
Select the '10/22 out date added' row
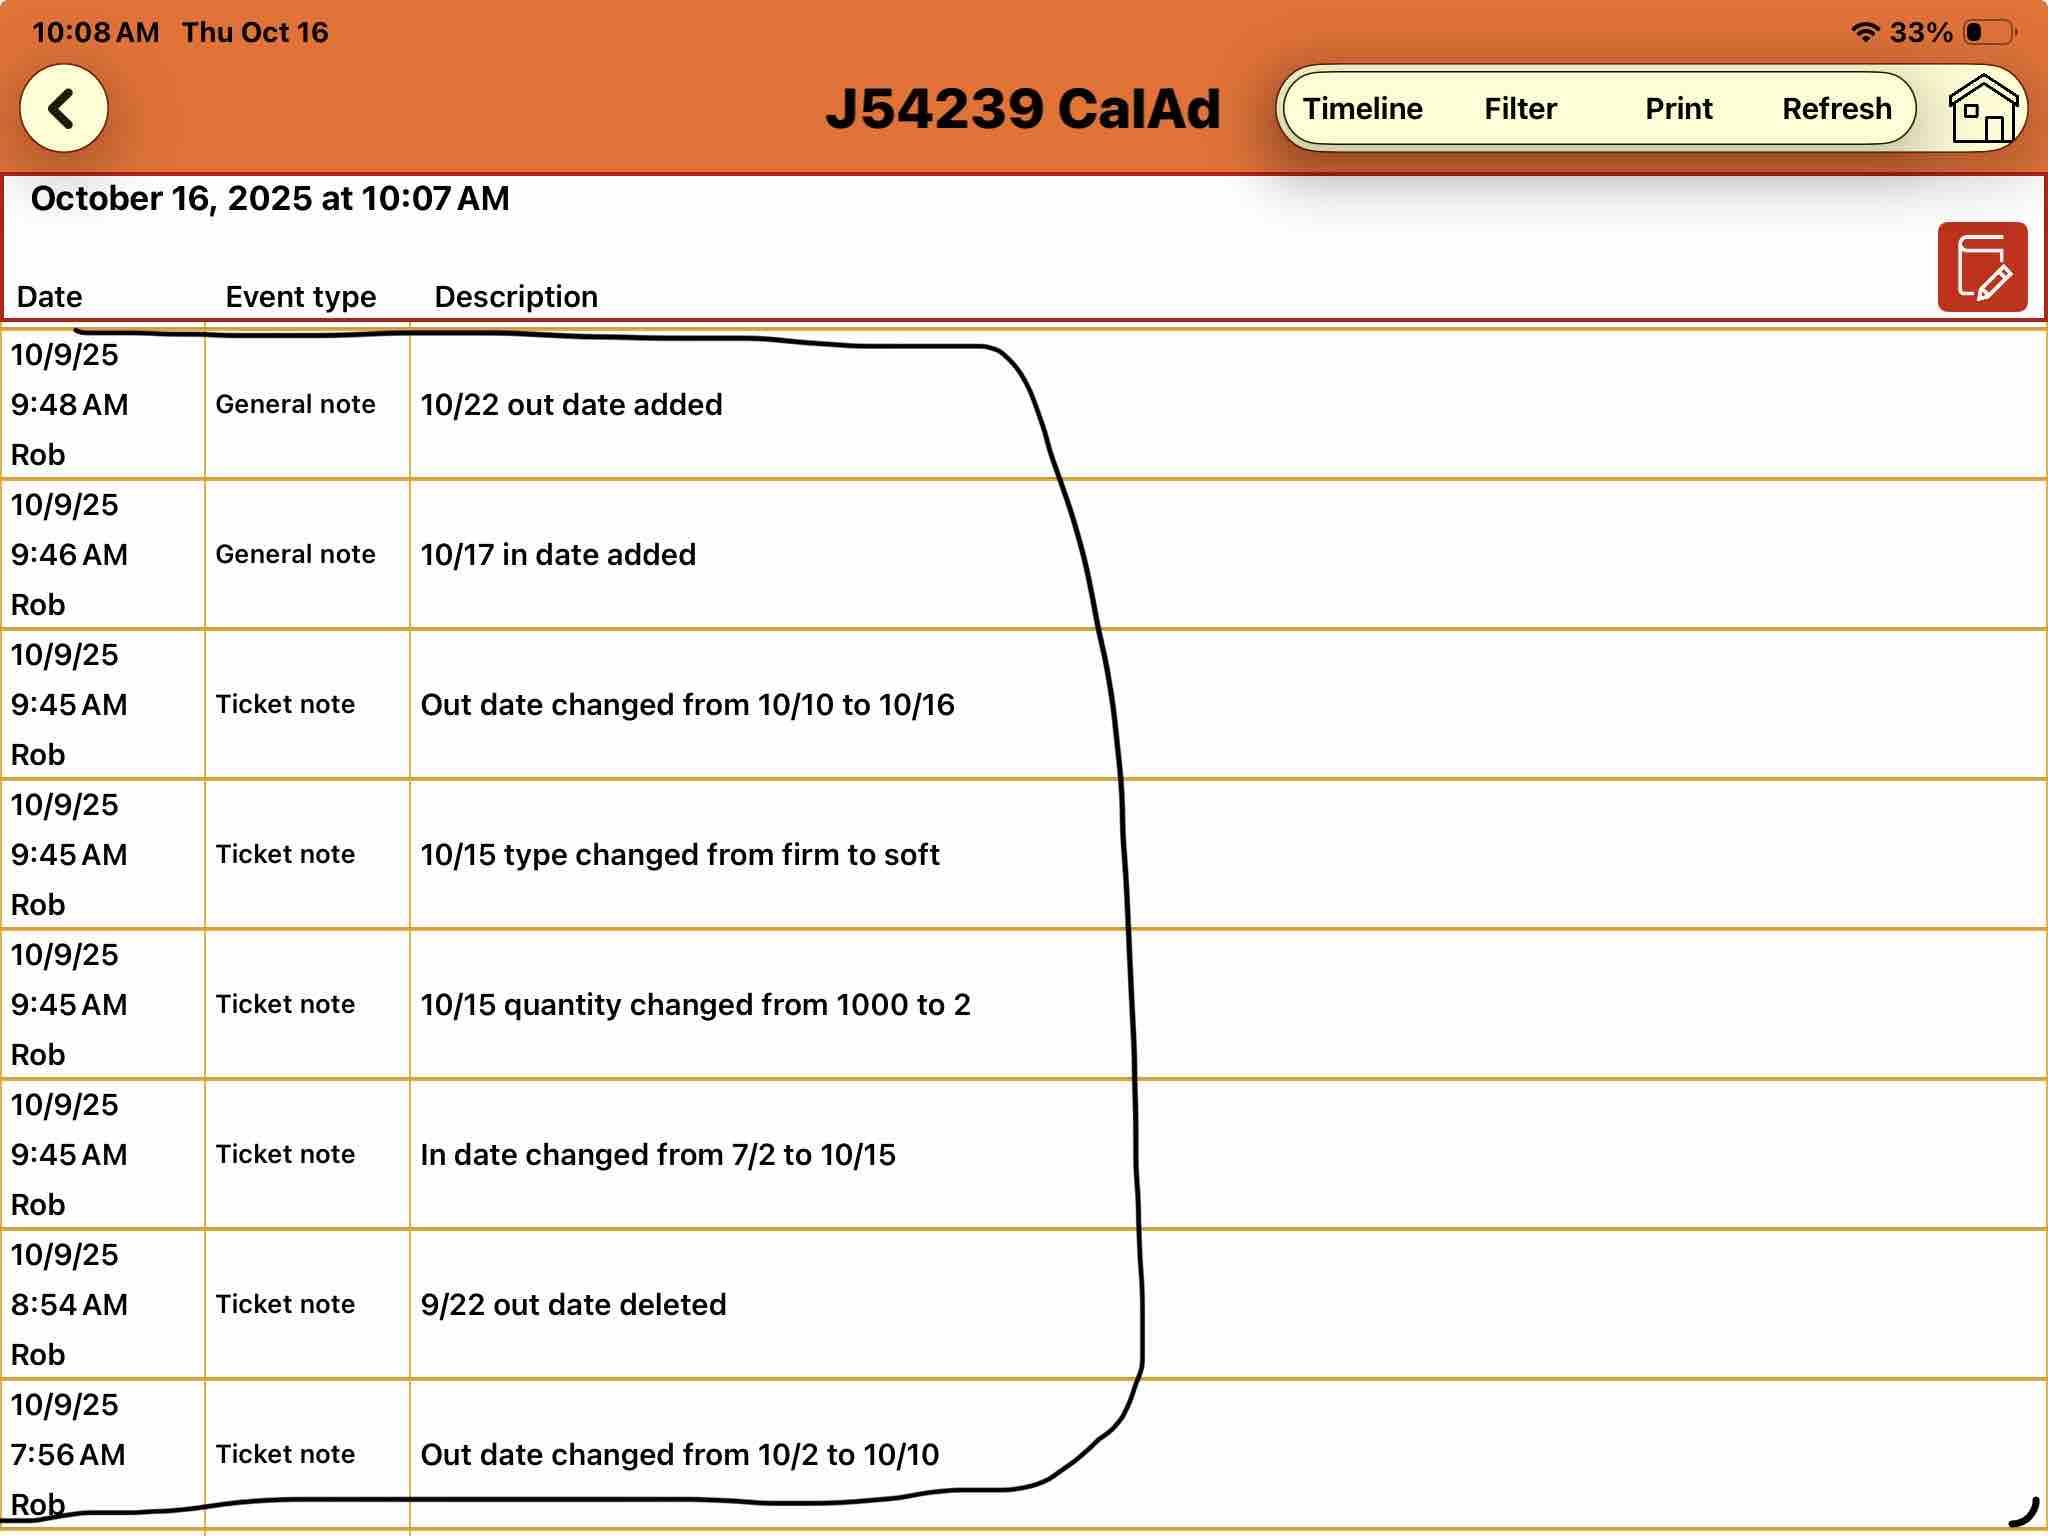click(571, 405)
